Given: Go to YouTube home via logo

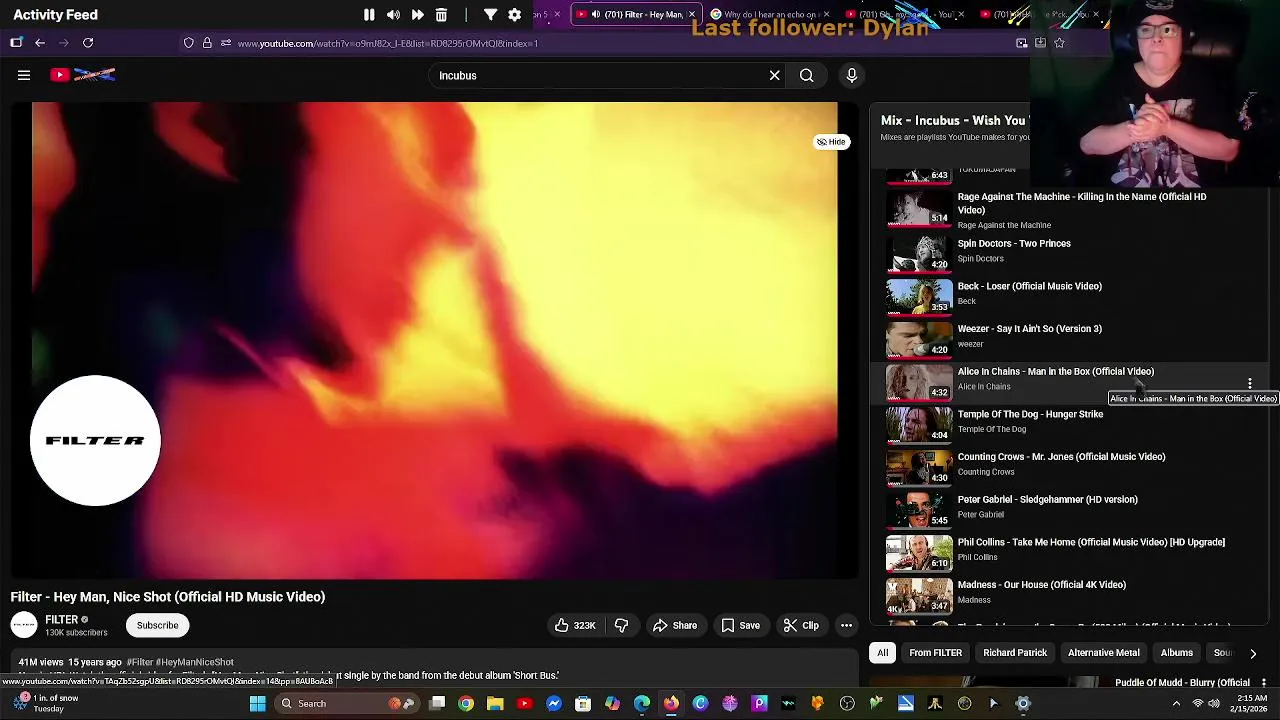Looking at the screenshot, I should pos(83,75).
